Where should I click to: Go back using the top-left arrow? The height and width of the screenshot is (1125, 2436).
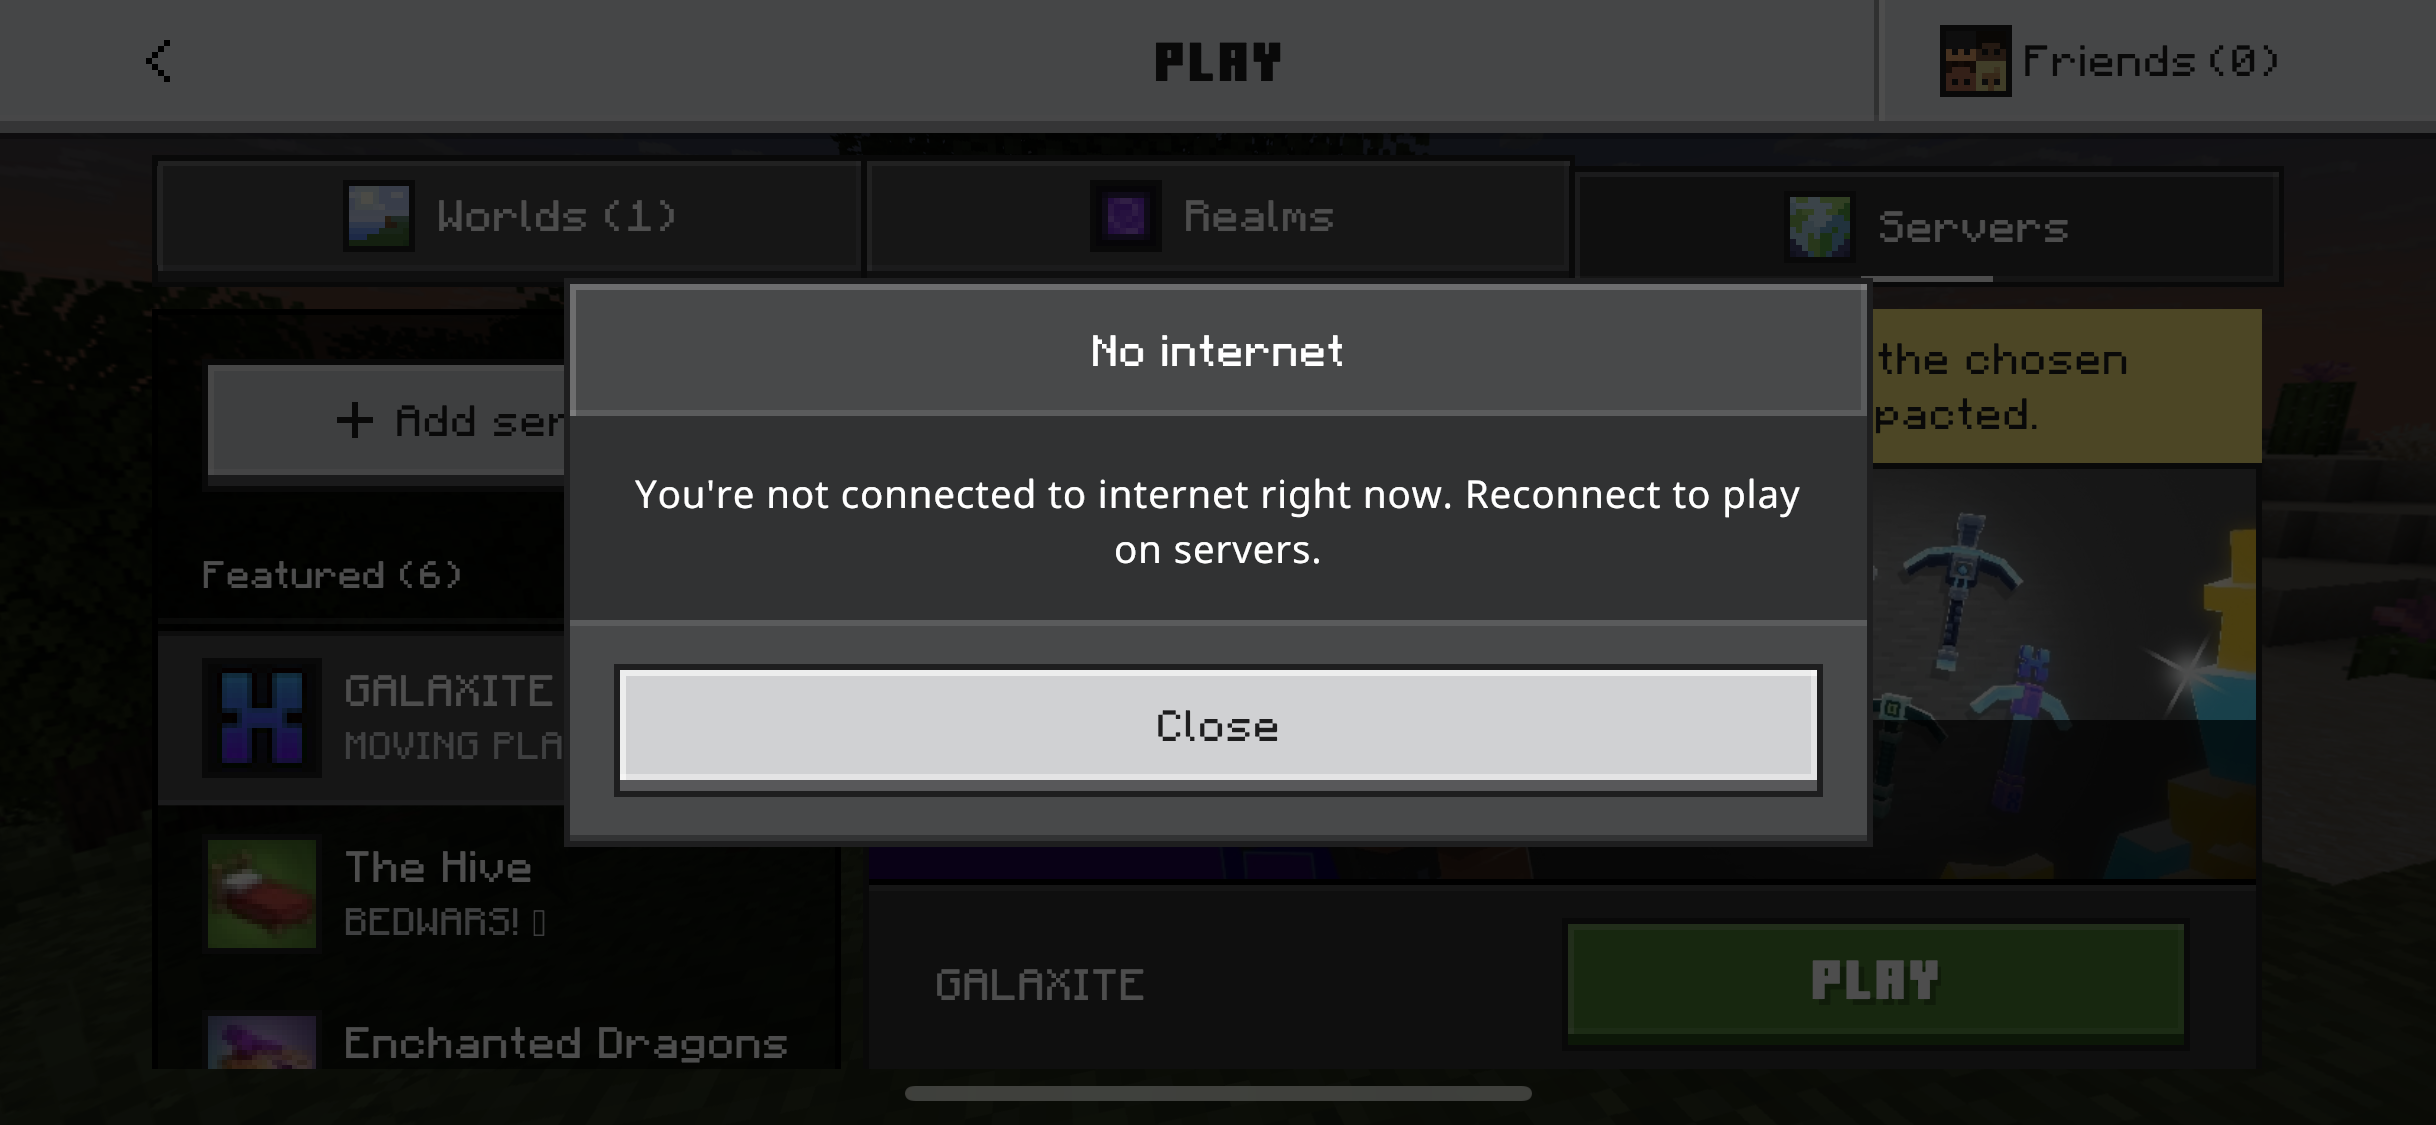(159, 61)
